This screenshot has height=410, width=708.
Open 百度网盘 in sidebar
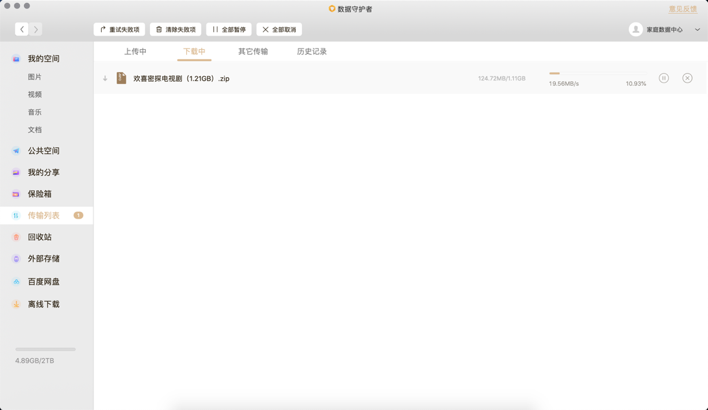point(43,282)
